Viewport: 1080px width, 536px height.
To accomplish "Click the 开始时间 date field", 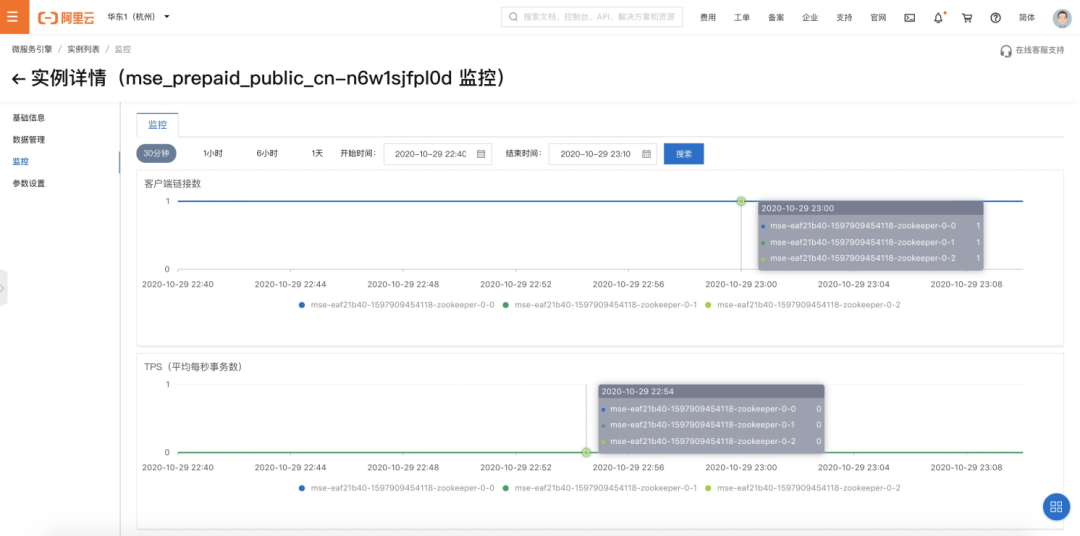I will coord(437,154).
